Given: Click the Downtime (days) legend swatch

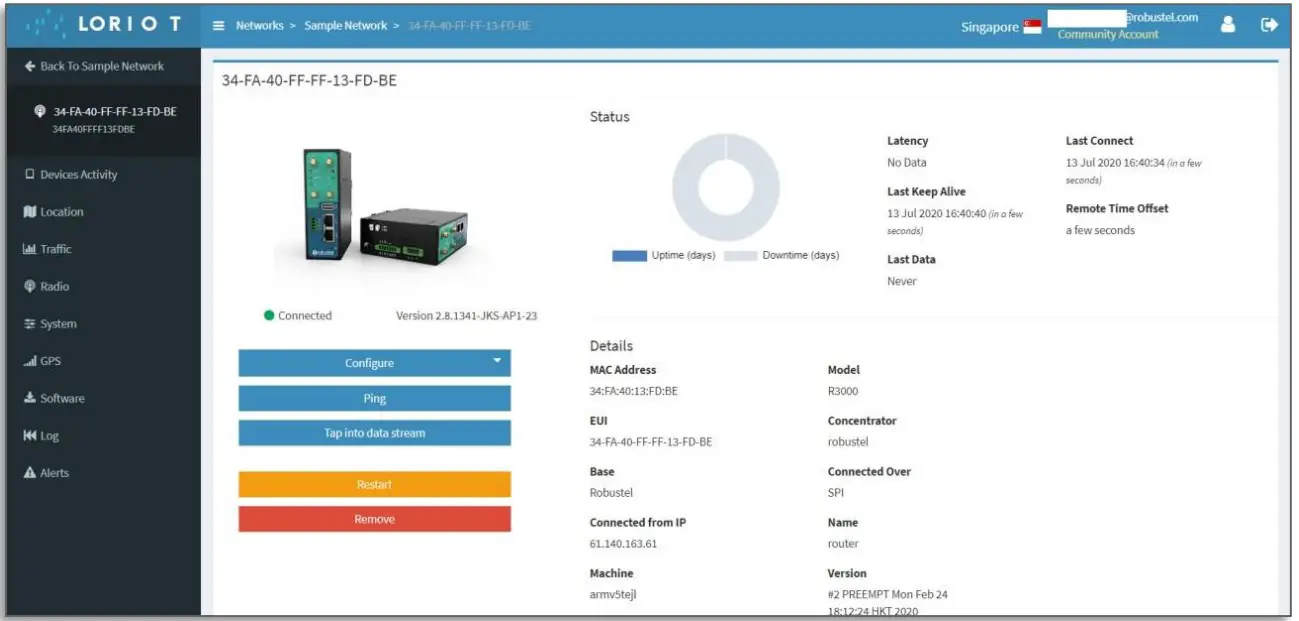Looking at the screenshot, I should coord(741,256).
